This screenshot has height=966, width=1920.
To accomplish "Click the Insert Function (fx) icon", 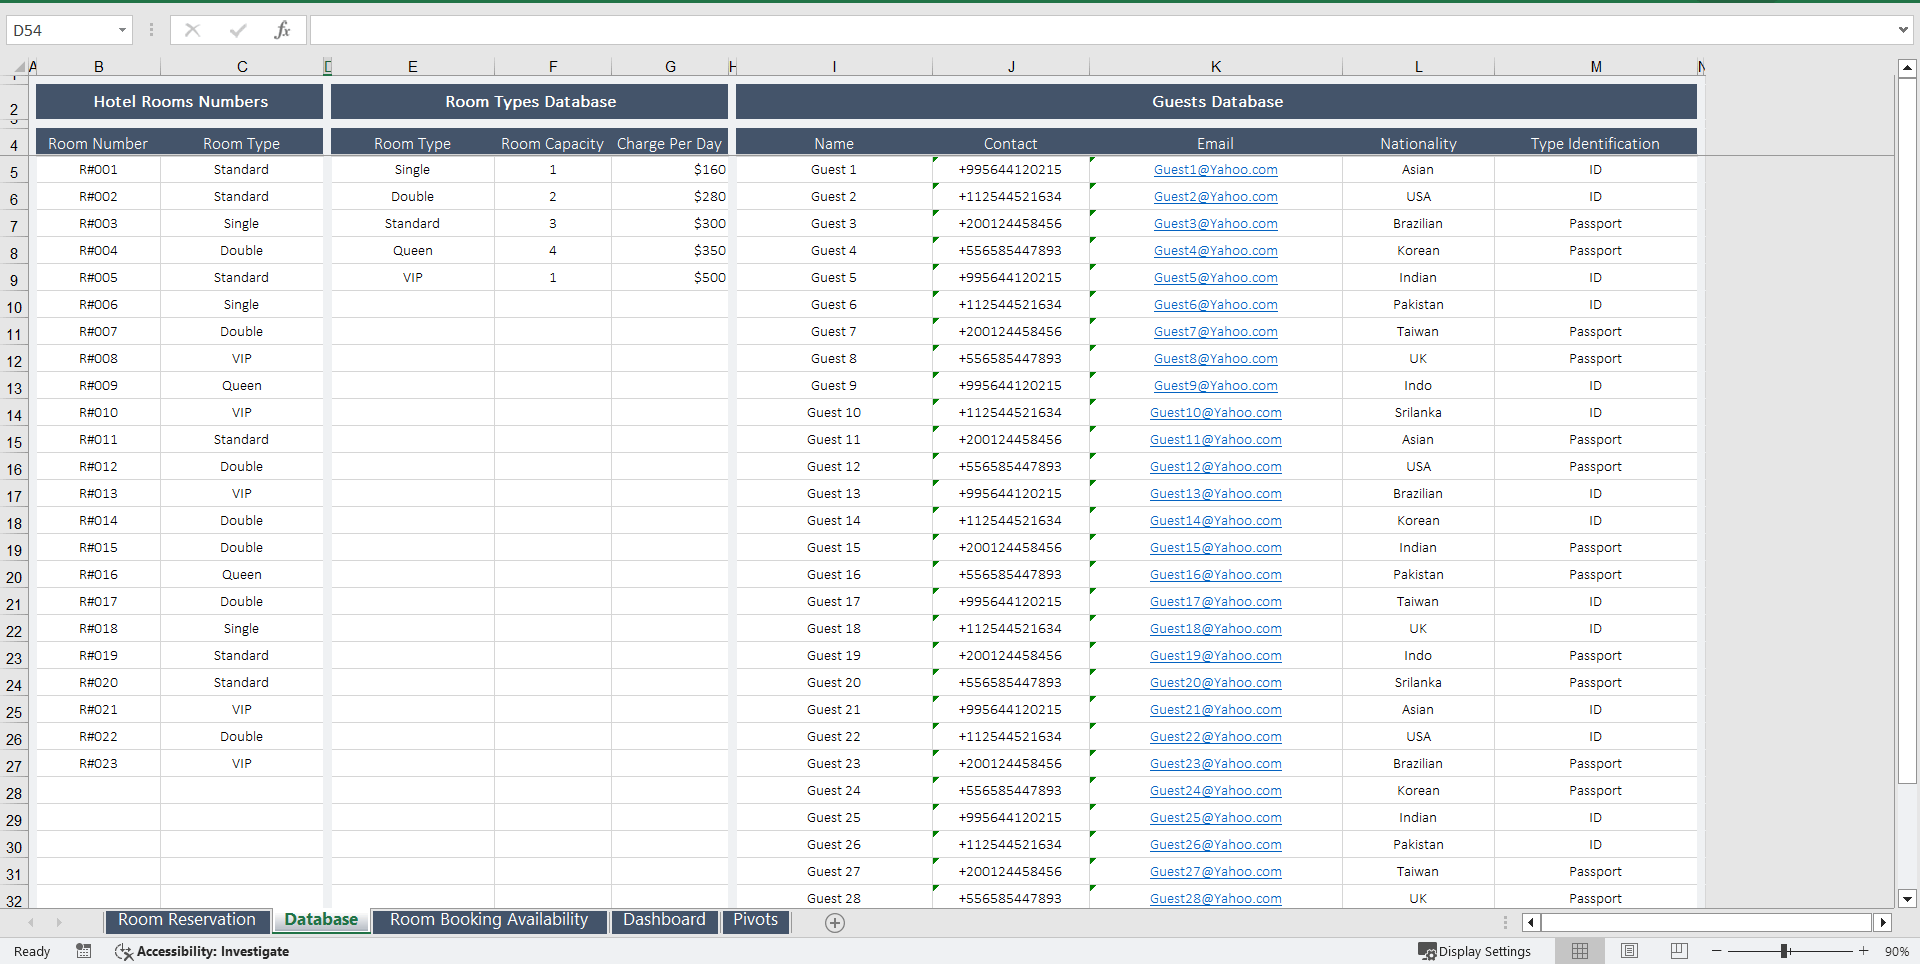I will click(x=283, y=30).
